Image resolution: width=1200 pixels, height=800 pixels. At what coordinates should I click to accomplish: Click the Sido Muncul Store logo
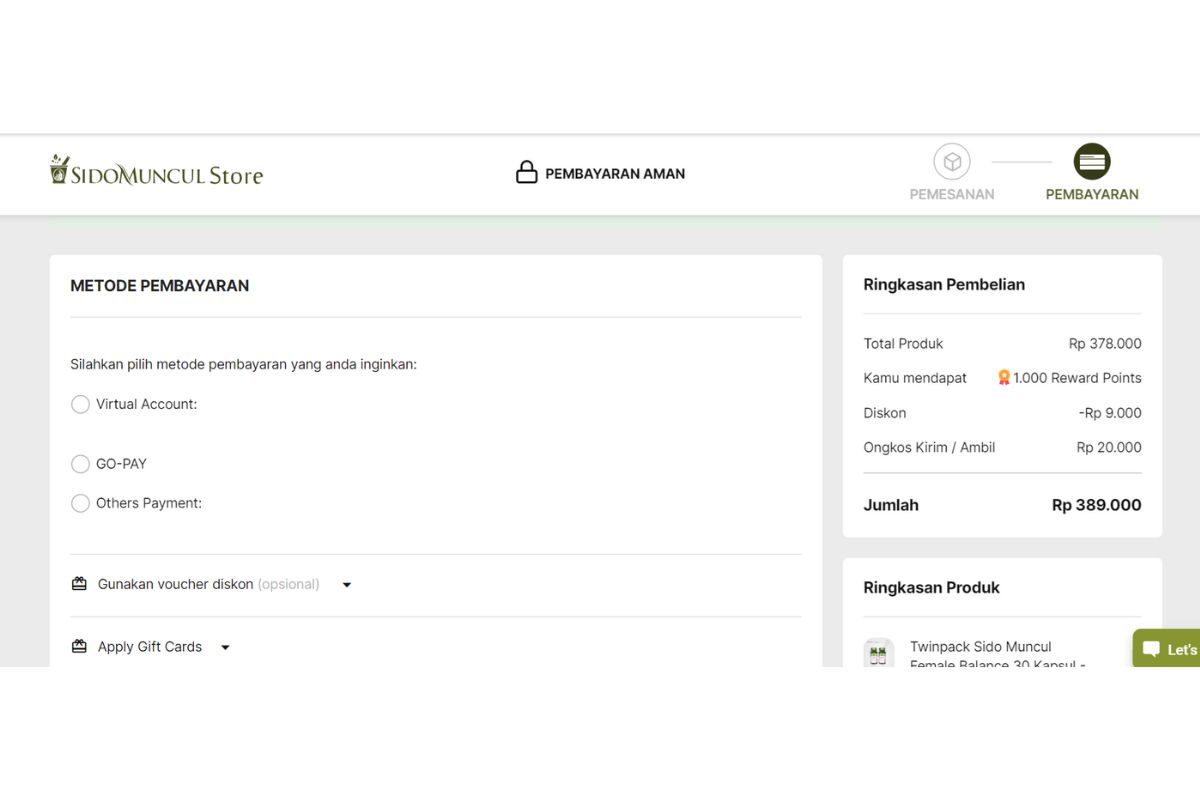coord(156,172)
